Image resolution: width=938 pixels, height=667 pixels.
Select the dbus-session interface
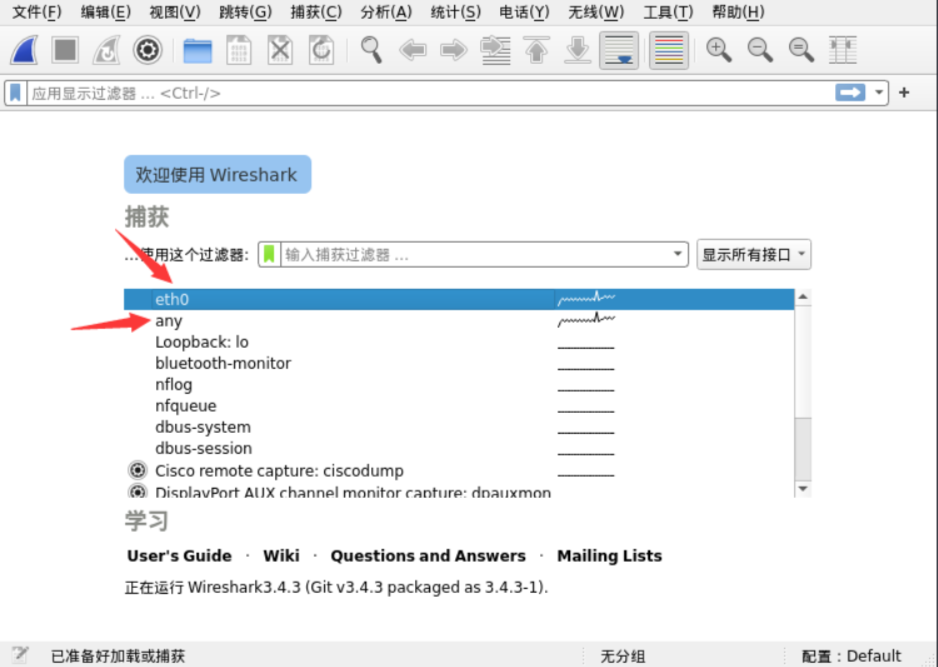click(x=459, y=448)
